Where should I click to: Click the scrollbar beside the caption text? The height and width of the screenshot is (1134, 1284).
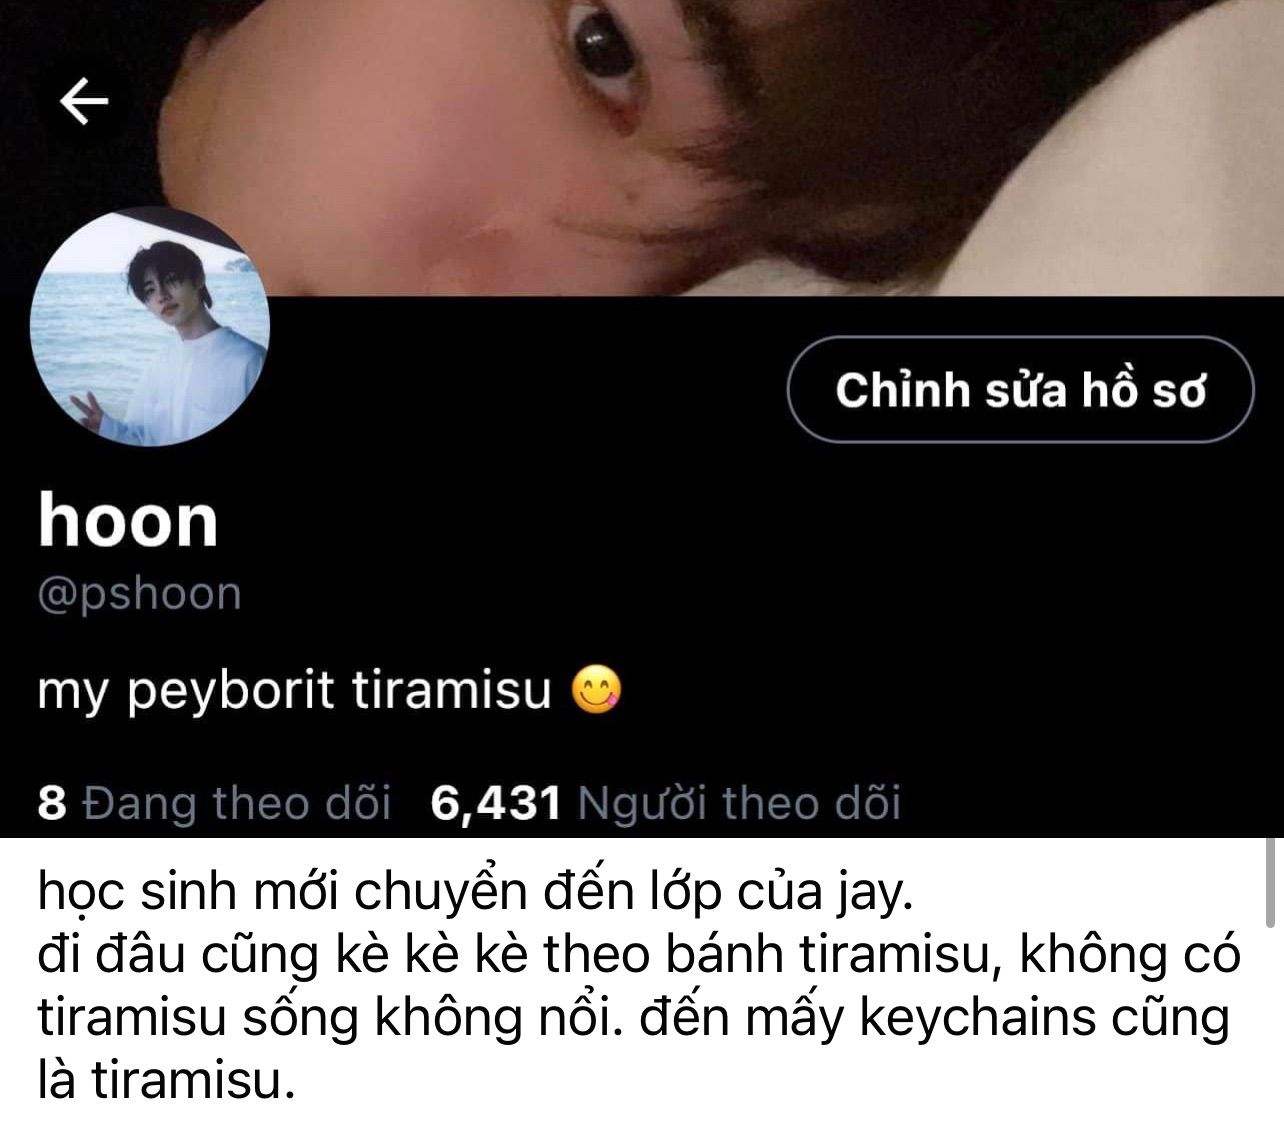point(1270,880)
